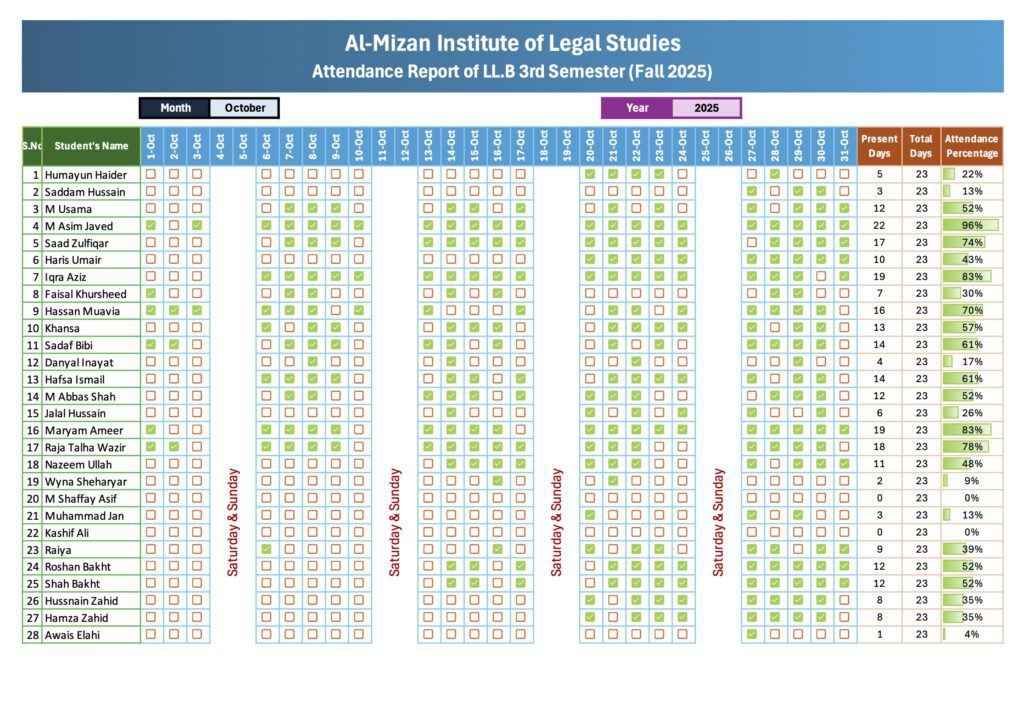This screenshot has width=1024, height=724.
Task: Click the Attendance Percentage column header
Action: coord(971,146)
